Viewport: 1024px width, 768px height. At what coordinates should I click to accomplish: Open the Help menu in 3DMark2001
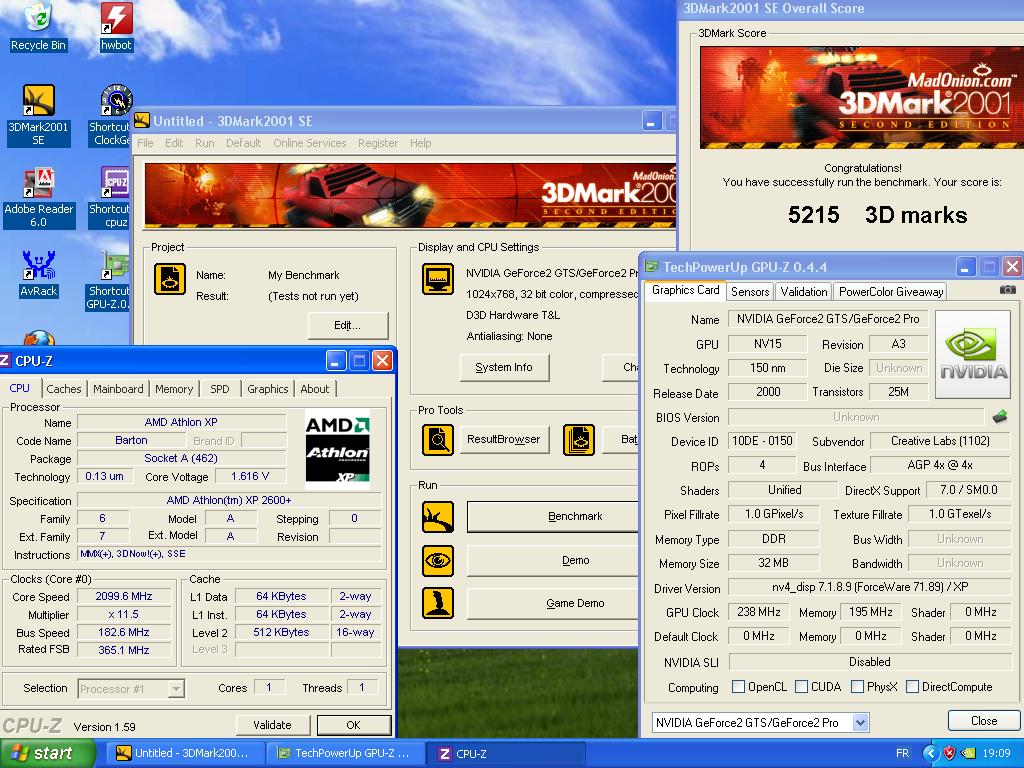click(x=421, y=143)
